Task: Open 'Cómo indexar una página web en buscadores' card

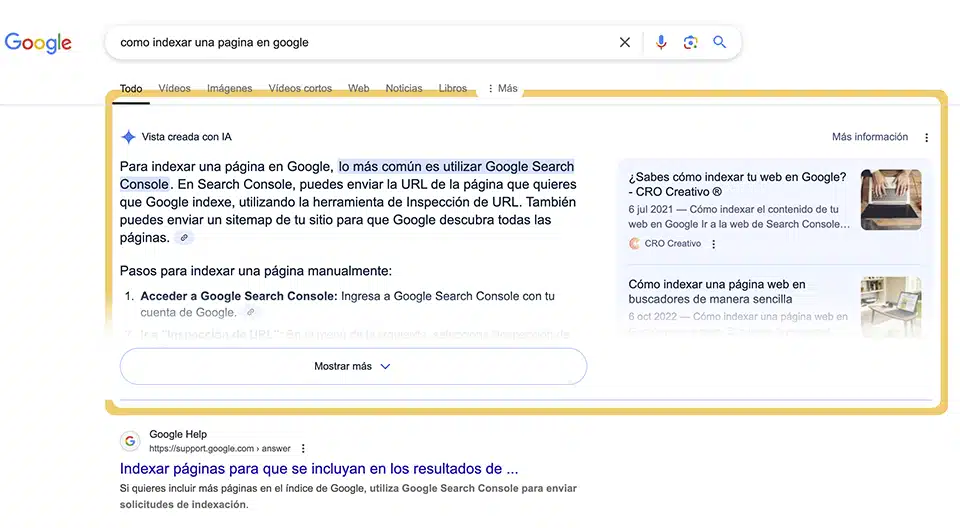Action: pyautogui.click(x=717, y=292)
